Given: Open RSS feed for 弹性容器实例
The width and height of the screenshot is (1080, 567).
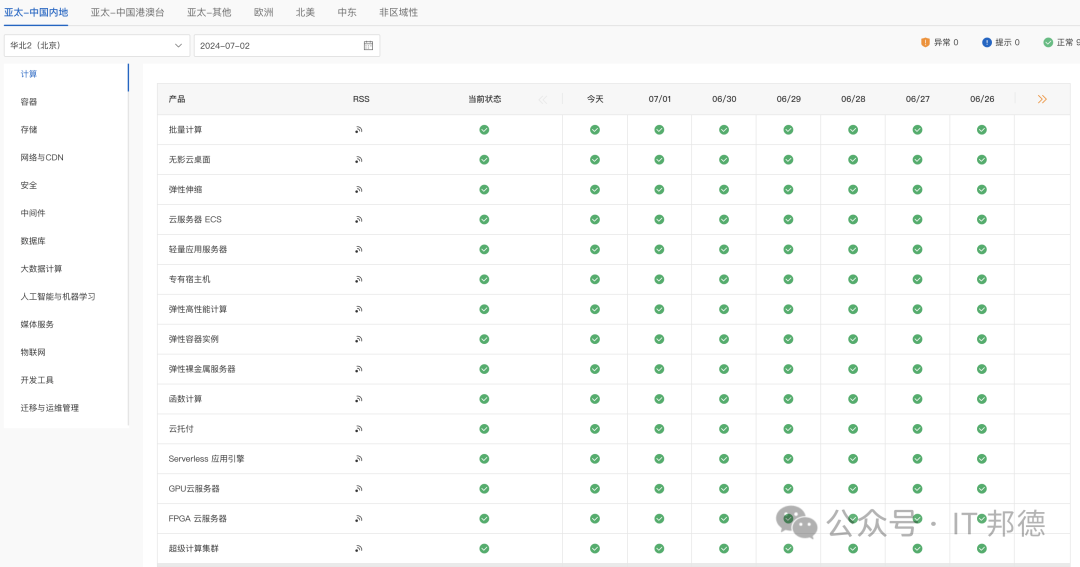Looking at the screenshot, I should point(358,339).
